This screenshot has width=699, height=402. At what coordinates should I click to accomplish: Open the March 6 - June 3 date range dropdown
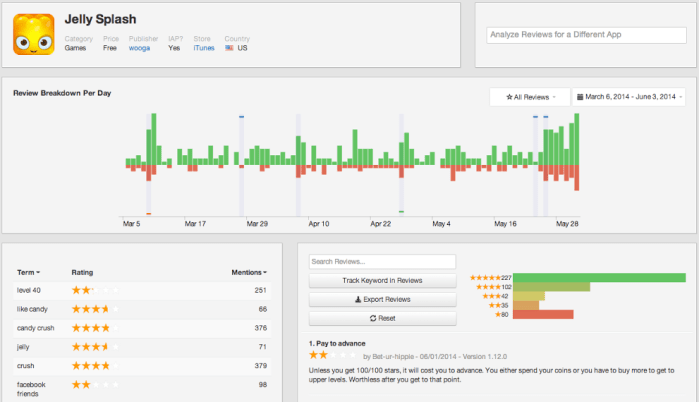629,97
